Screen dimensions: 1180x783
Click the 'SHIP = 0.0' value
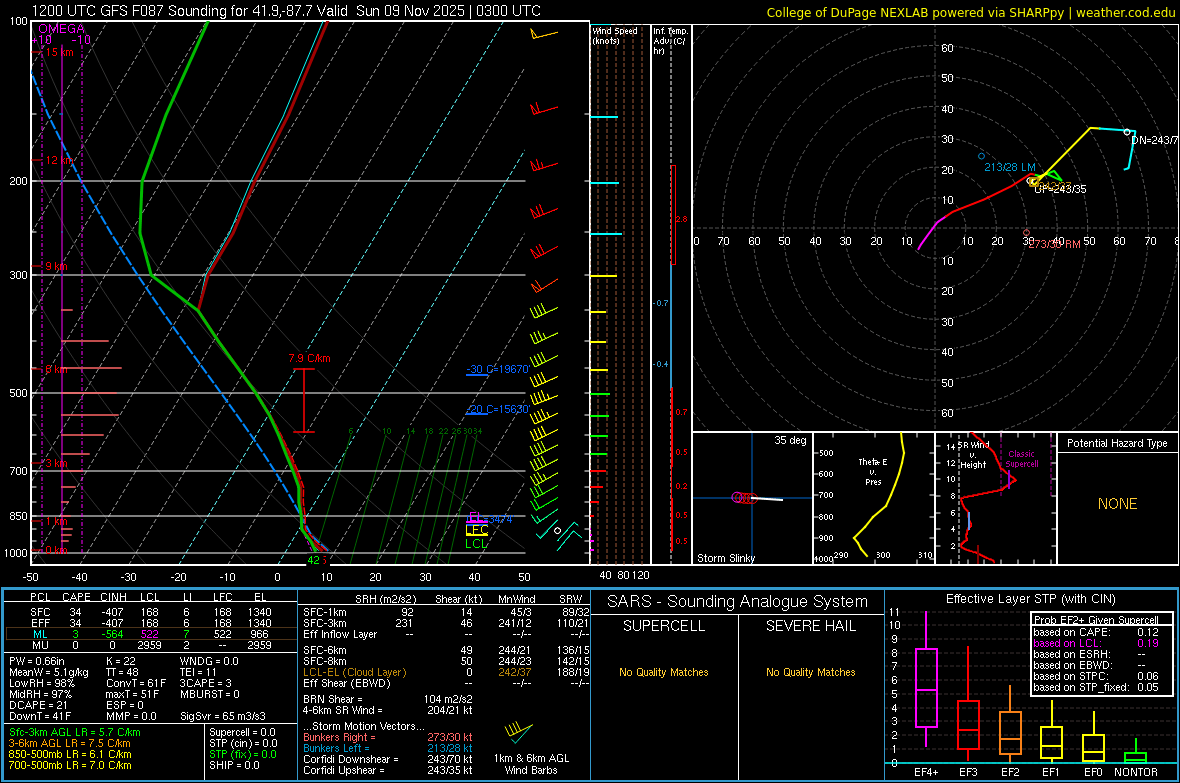tap(234, 765)
